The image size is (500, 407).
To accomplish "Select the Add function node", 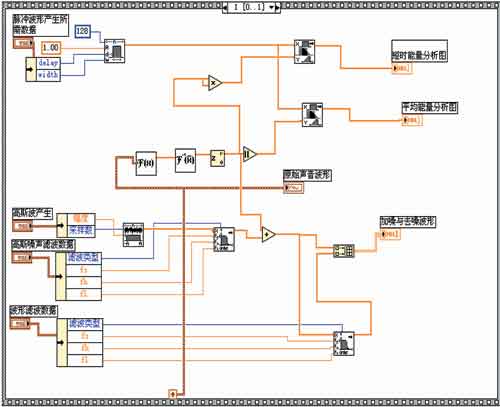I will click(269, 235).
